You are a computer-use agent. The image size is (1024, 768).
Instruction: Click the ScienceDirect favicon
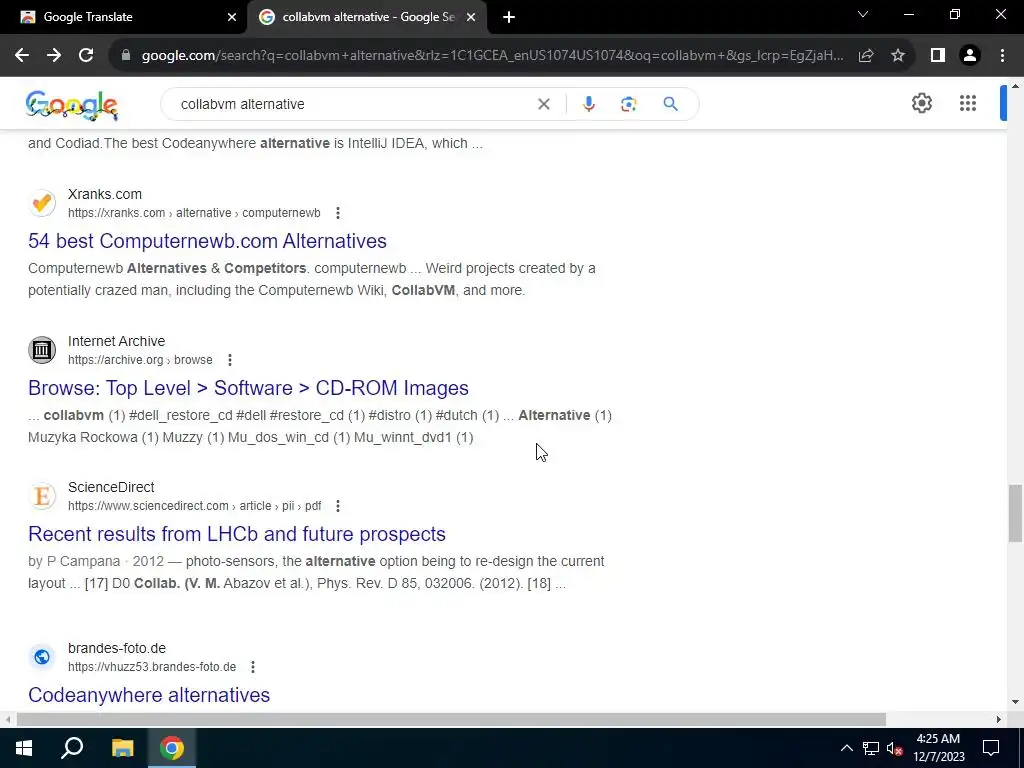click(x=42, y=496)
